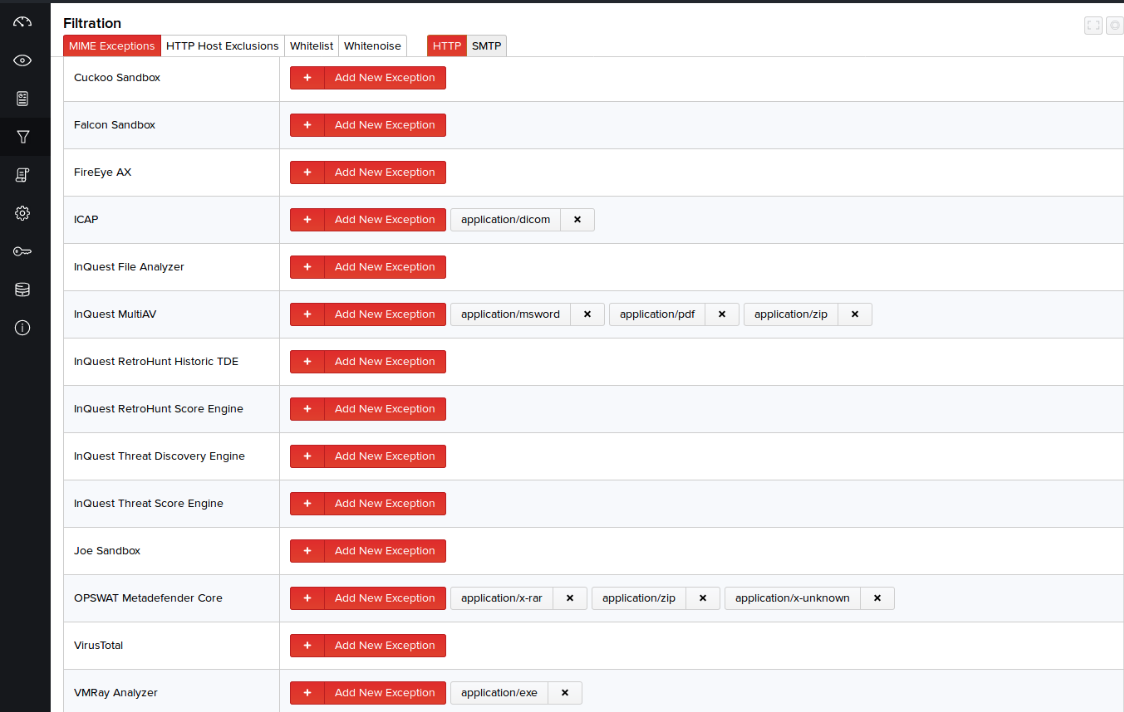Click the ICAP row name
This screenshot has width=1124, height=712.
point(86,219)
